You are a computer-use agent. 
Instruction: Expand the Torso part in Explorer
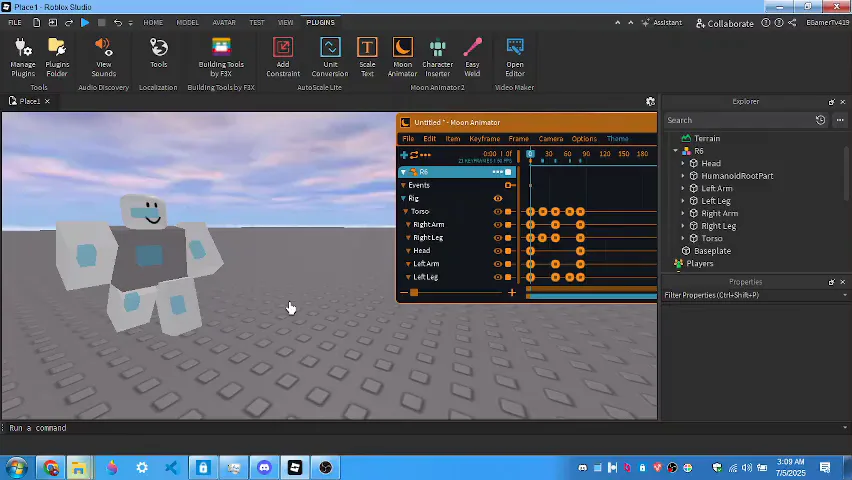coord(683,238)
